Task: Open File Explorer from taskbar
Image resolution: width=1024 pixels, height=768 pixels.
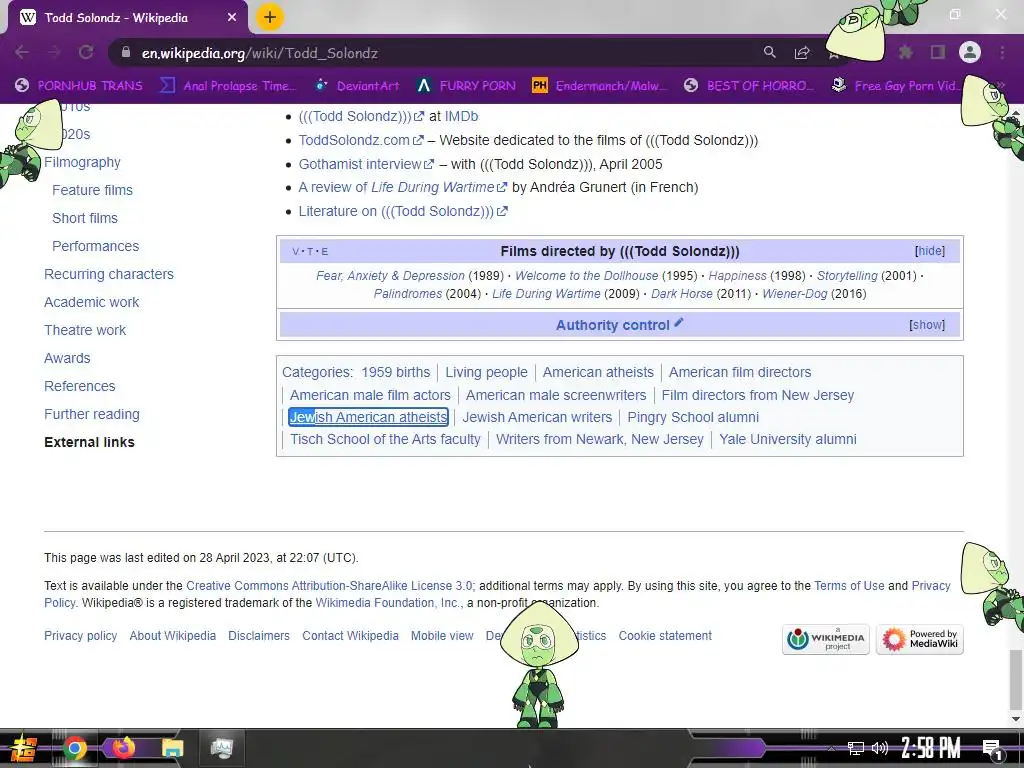Action: (172, 748)
